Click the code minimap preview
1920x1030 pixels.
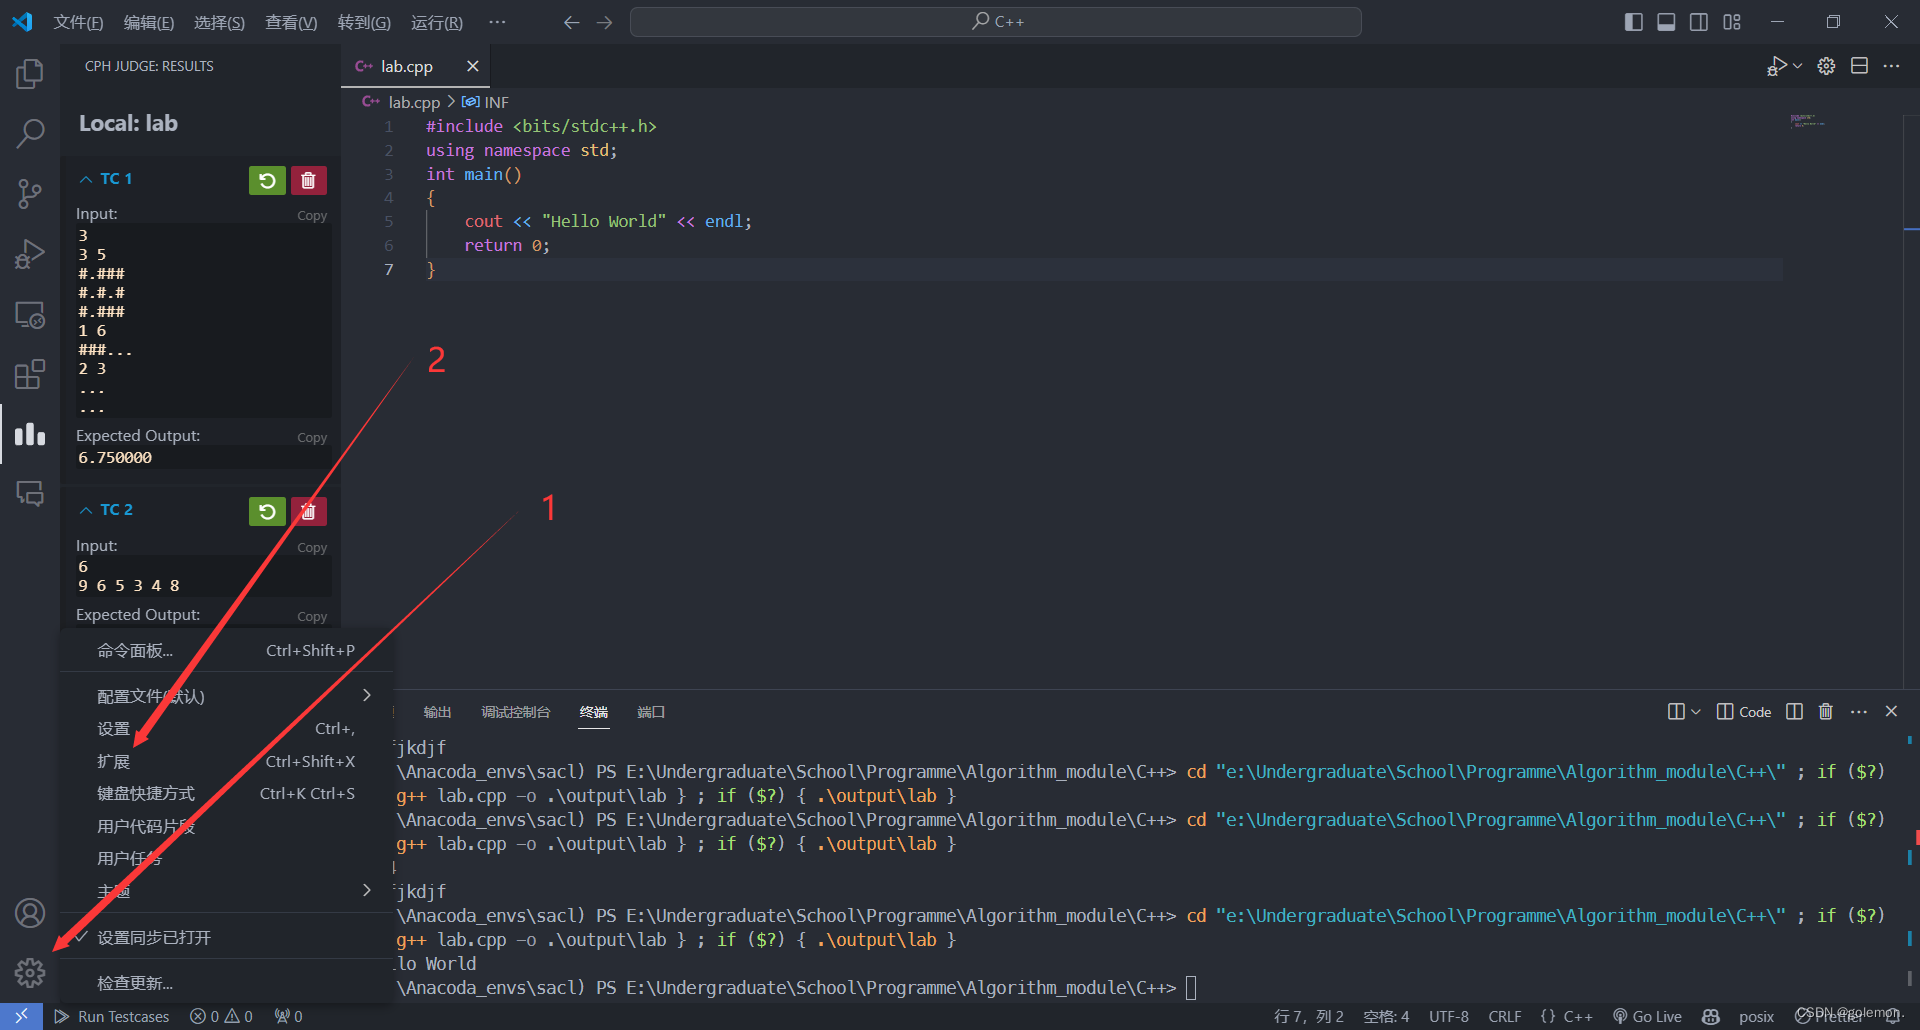[x=1808, y=121]
